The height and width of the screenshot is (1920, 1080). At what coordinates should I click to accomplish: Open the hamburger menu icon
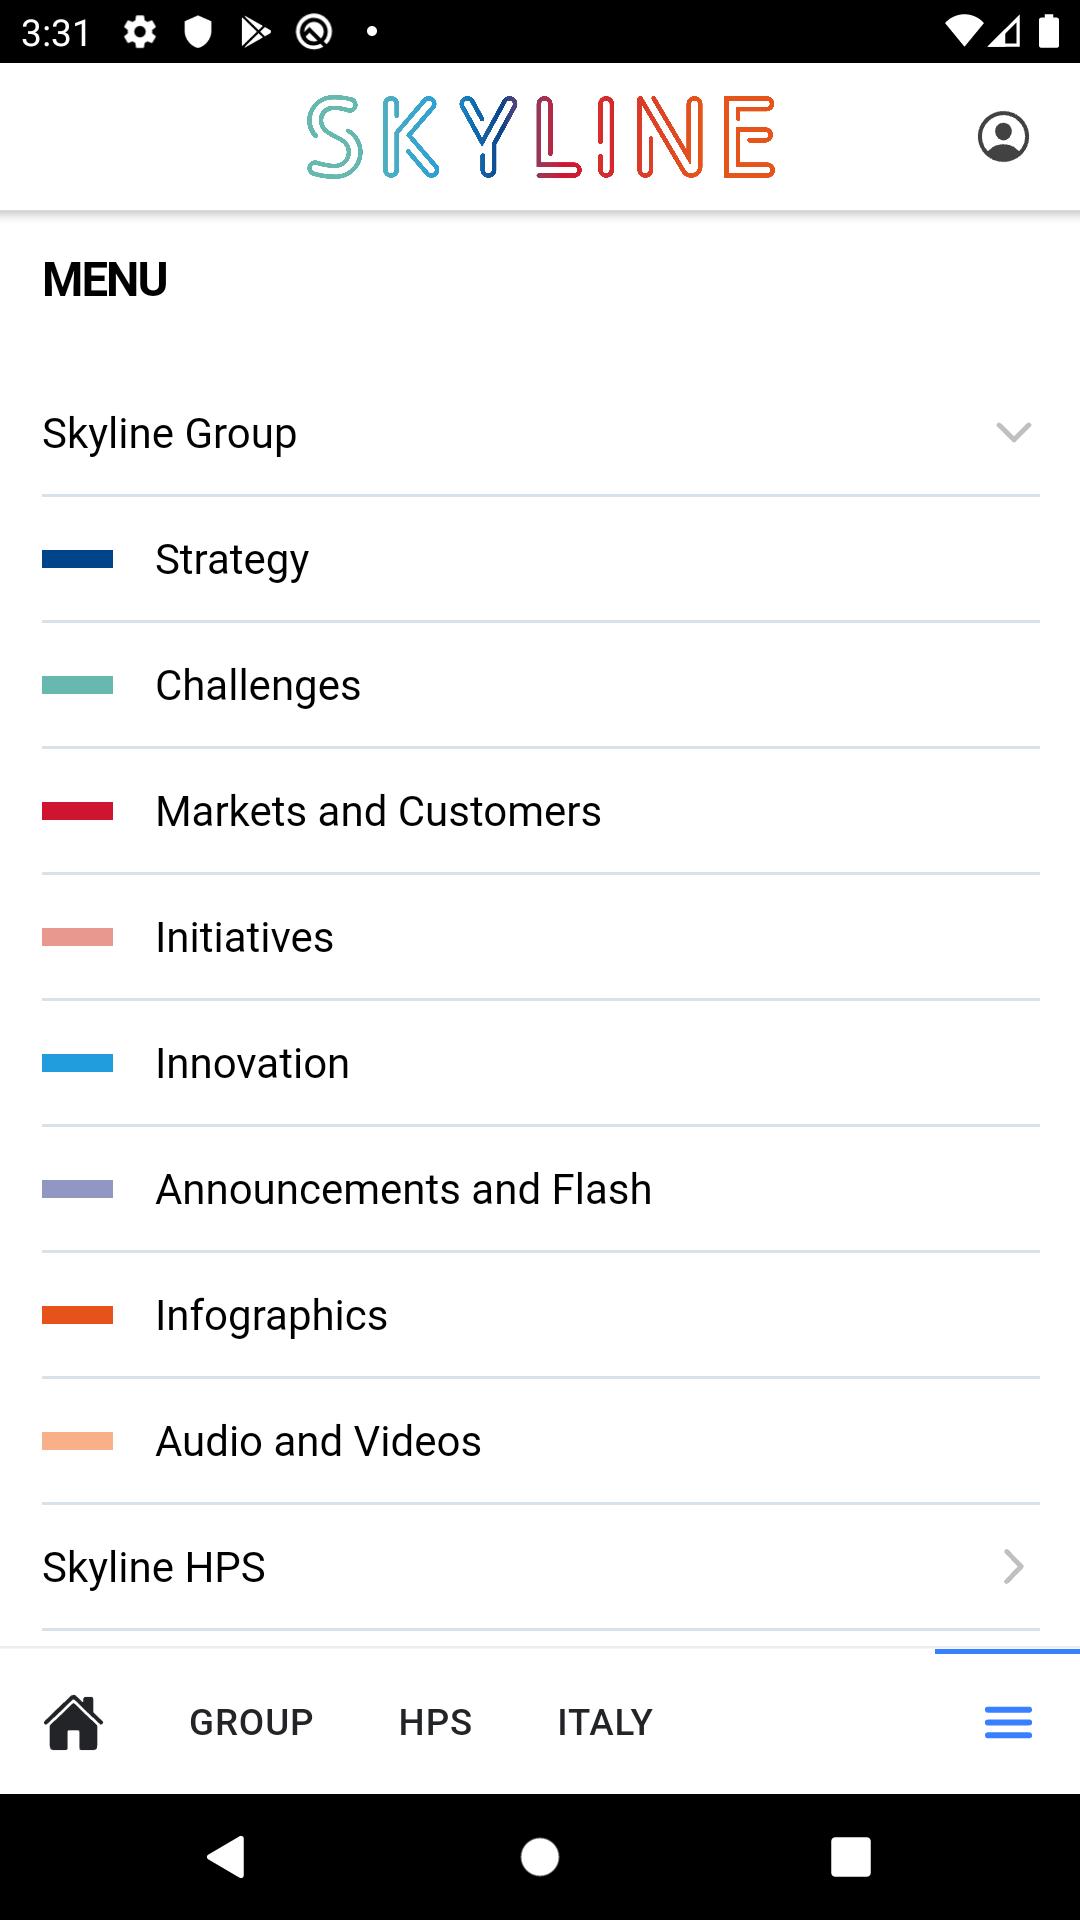(x=1008, y=1722)
